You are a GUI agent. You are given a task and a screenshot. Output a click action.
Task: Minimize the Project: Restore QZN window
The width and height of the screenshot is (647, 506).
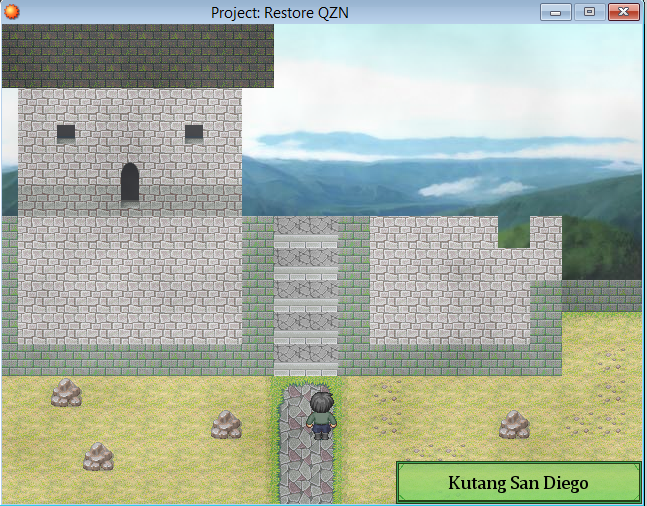click(555, 12)
